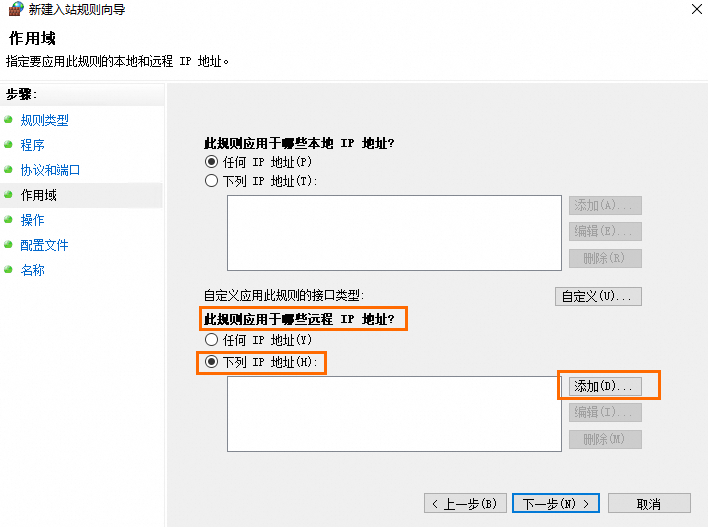Open the 规则类型 step in sidebar
This screenshot has width=708, height=527.
[x=45, y=120]
